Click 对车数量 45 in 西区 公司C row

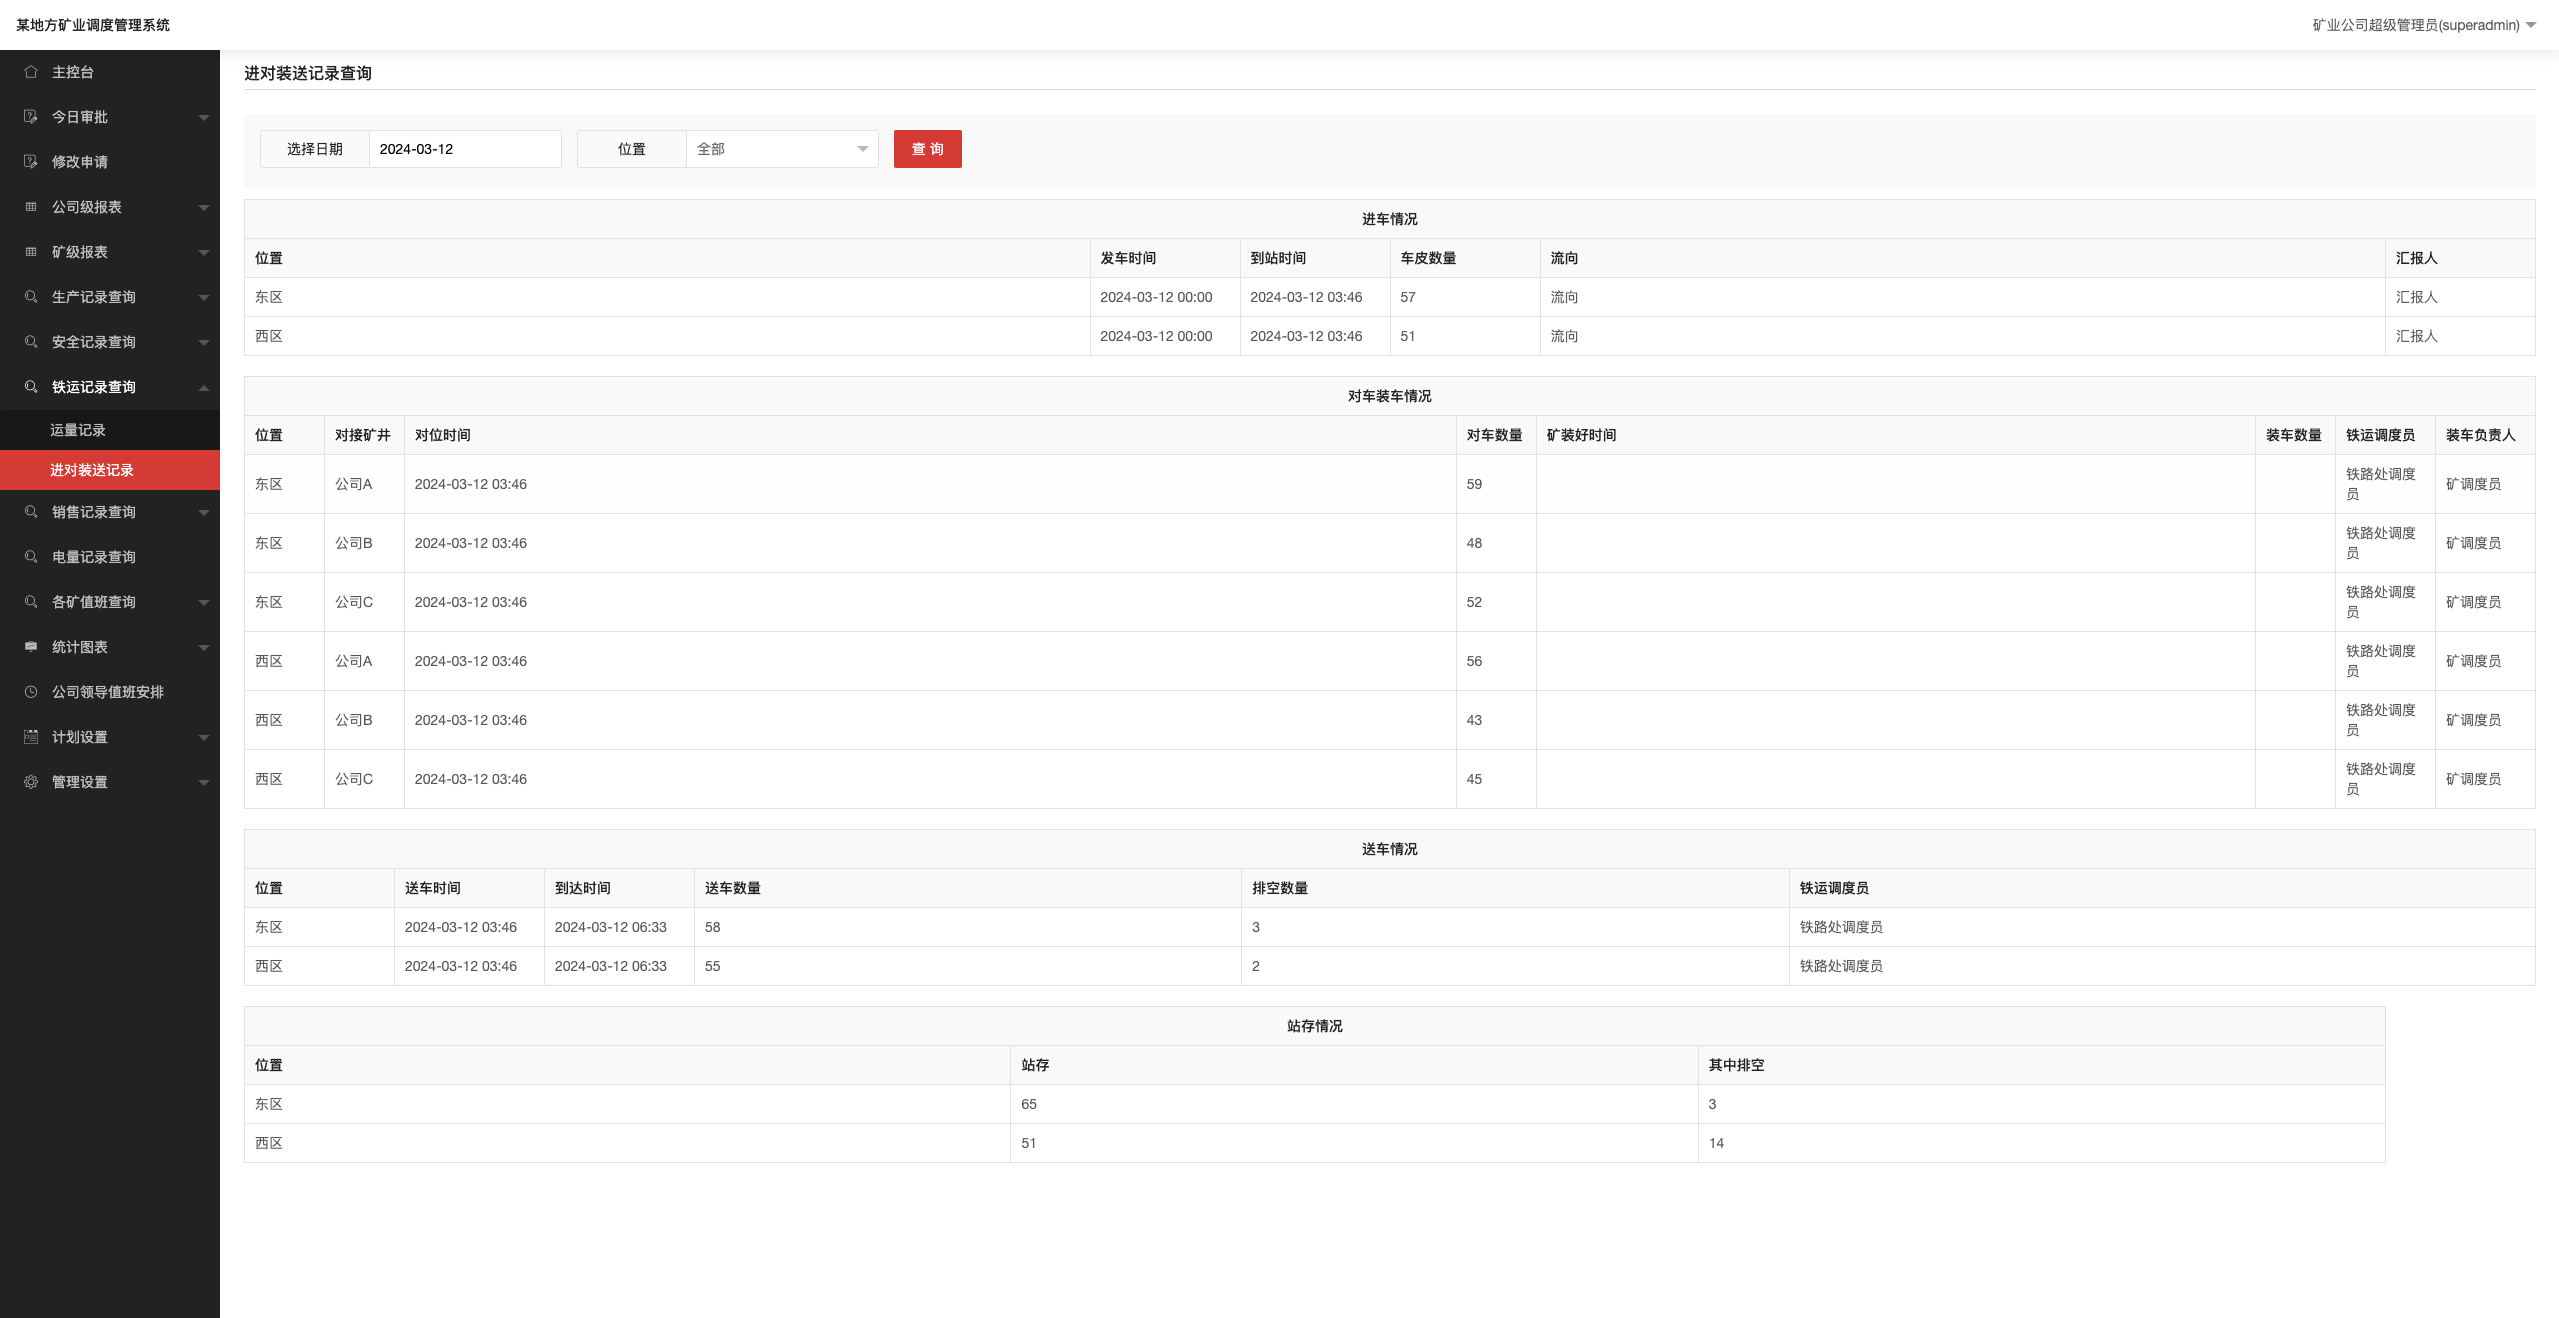(x=1474, y=779)
